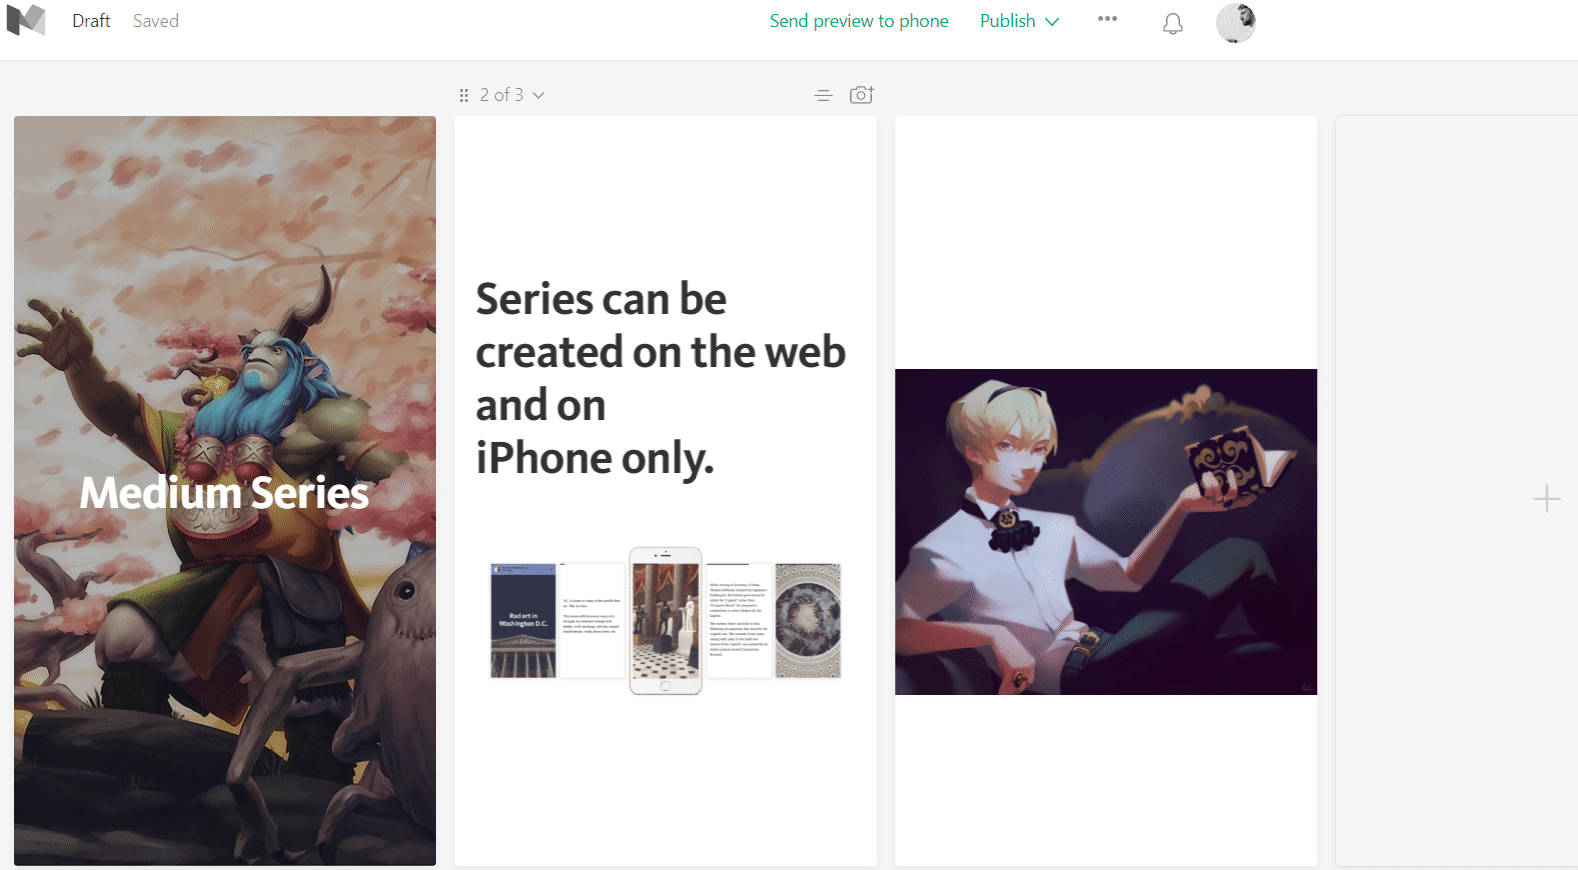Viewport: 1578px width, 870px height.
Task: Select the Medium Series cover card
Action: point(225,490)
